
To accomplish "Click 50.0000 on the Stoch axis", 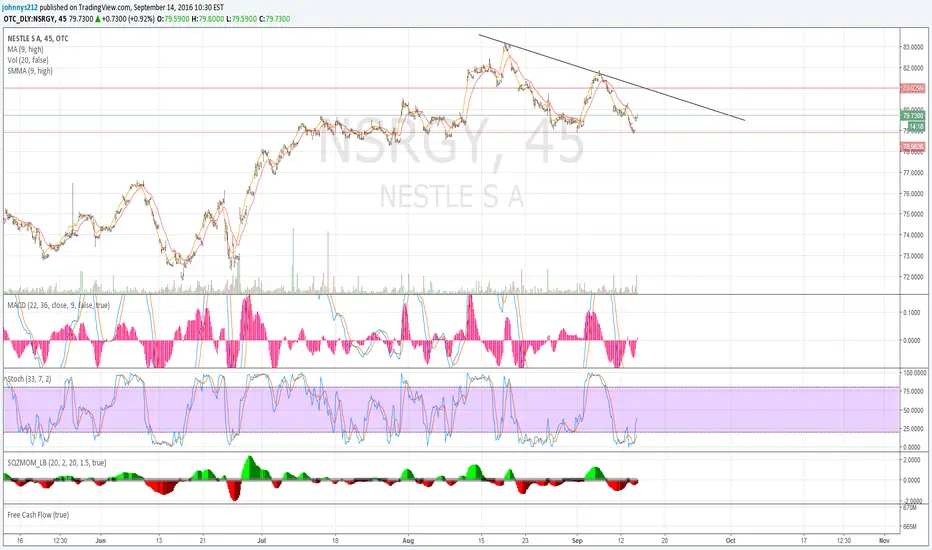I will coord(914,410).
